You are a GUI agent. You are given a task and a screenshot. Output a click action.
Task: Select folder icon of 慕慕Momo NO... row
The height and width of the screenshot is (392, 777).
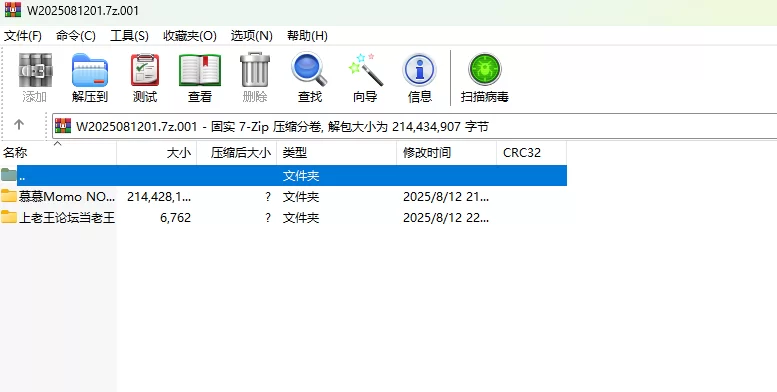[x=8, y=196]
